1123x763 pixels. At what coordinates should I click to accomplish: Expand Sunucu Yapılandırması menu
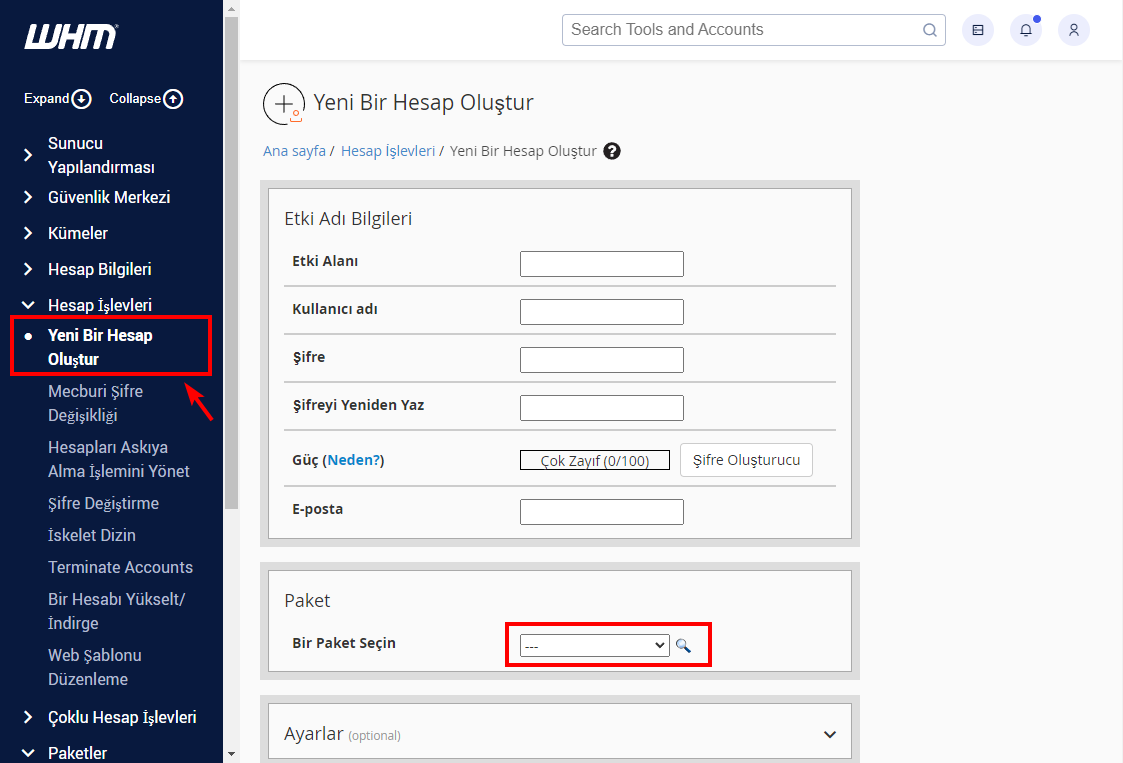tap(101, 155)
